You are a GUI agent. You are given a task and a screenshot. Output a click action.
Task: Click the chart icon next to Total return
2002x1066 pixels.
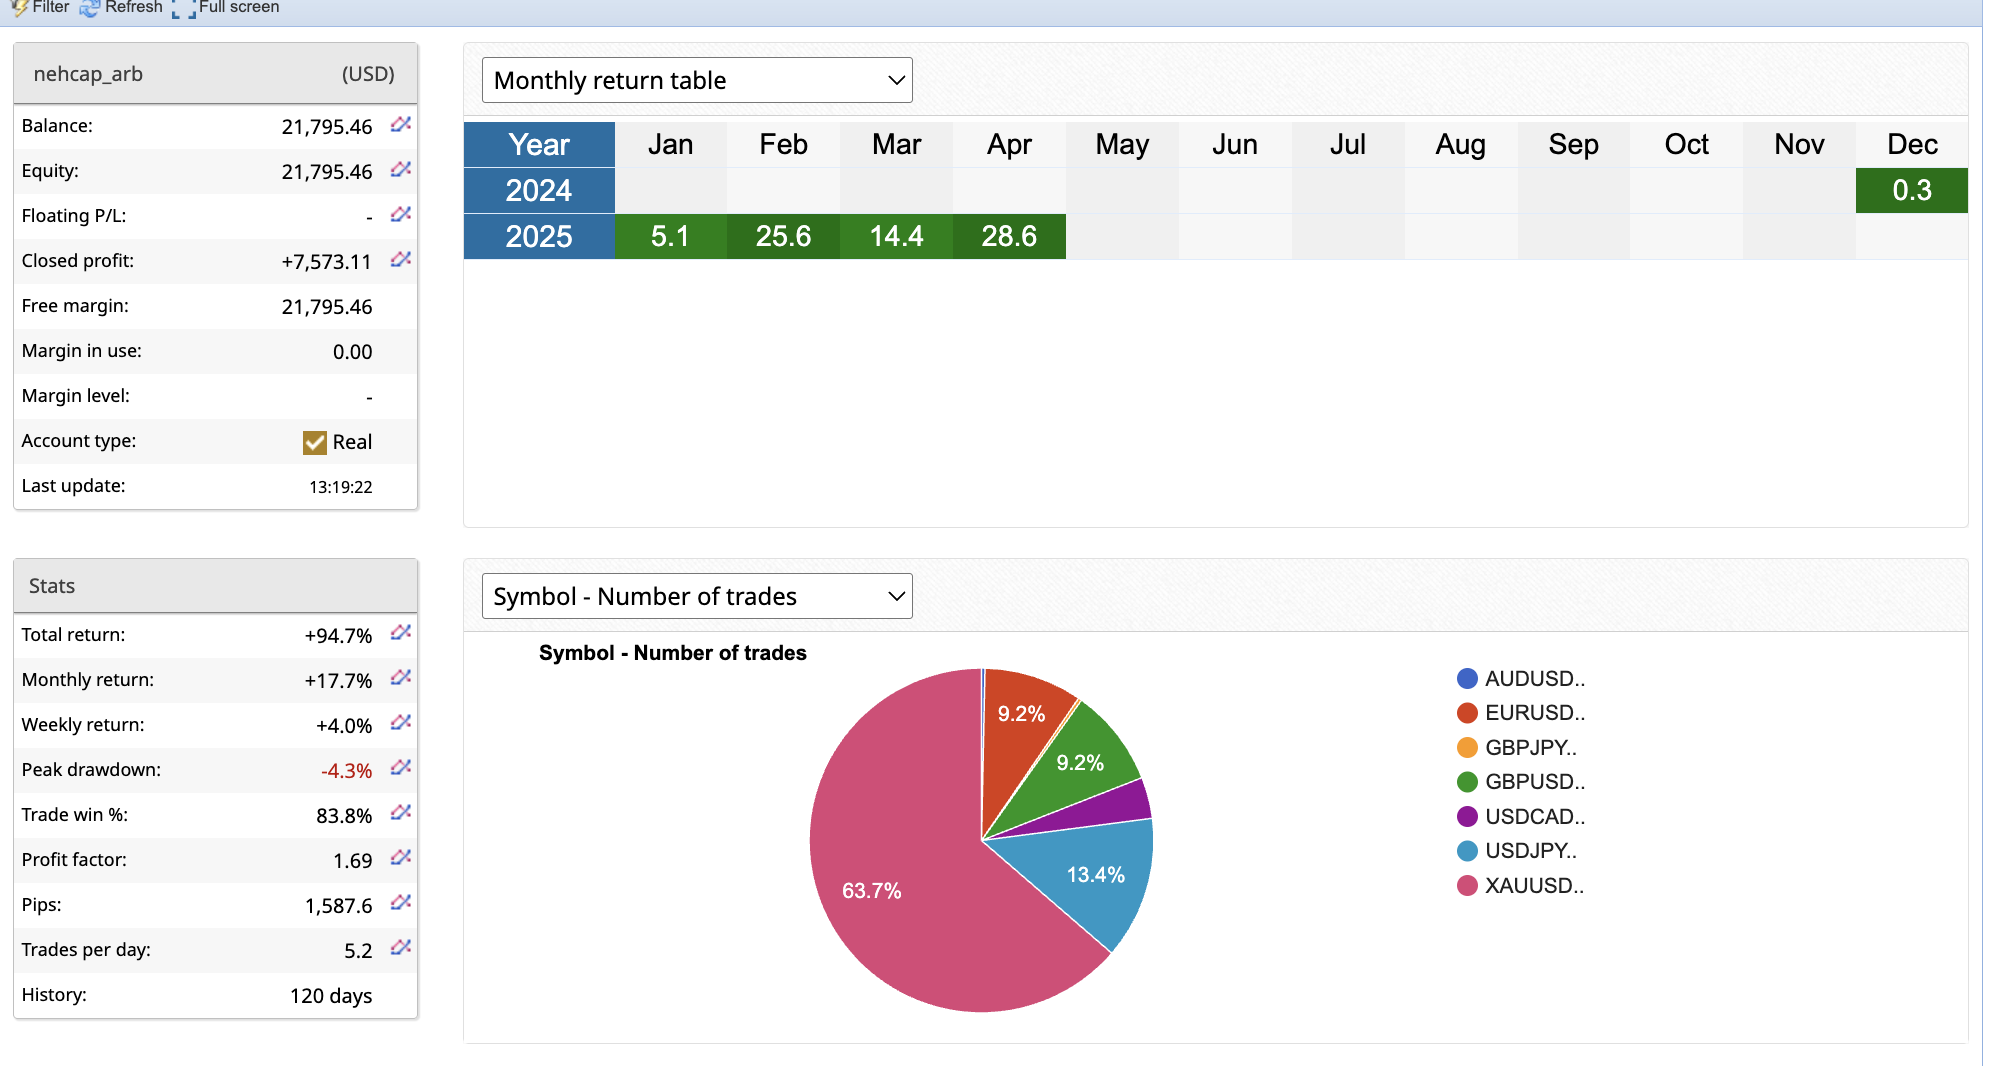click(401, 633)
